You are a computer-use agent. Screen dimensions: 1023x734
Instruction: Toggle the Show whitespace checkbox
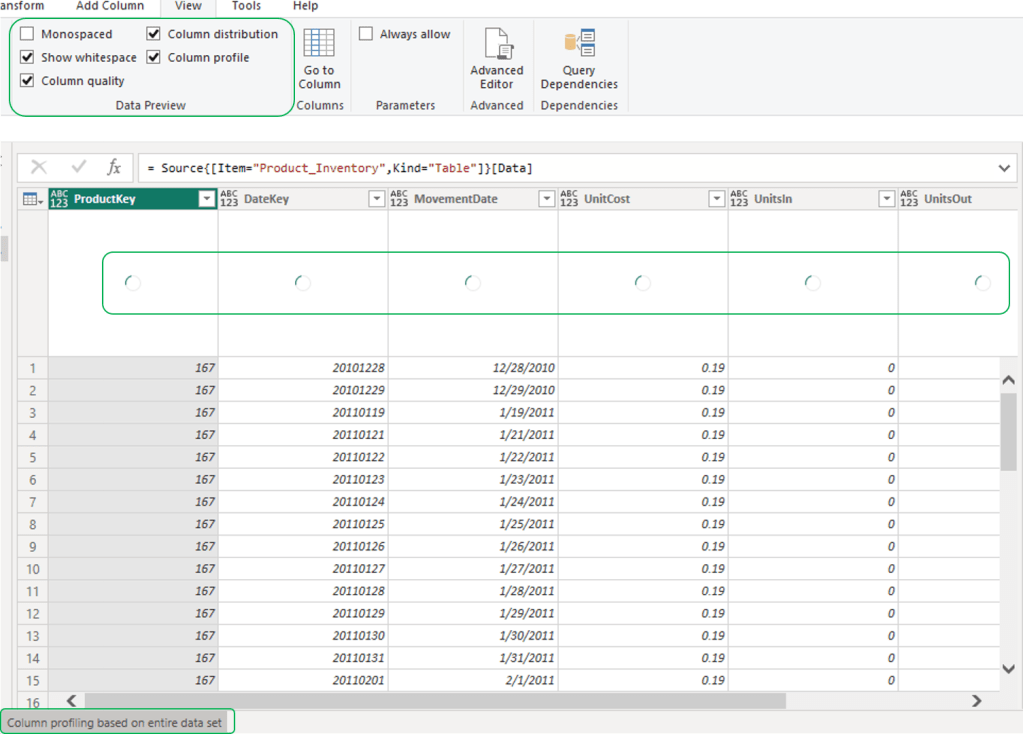[x=27, y=58]
